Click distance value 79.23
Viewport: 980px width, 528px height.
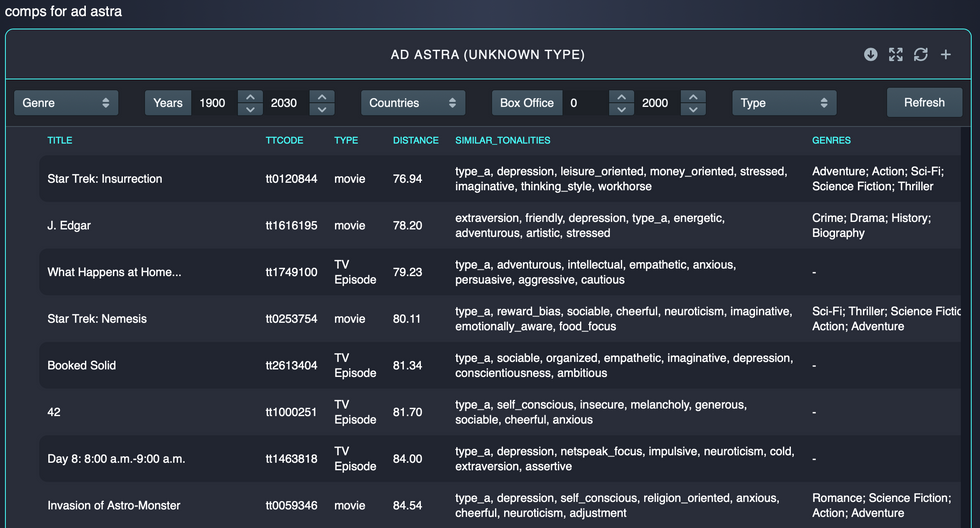coord(408,272)
